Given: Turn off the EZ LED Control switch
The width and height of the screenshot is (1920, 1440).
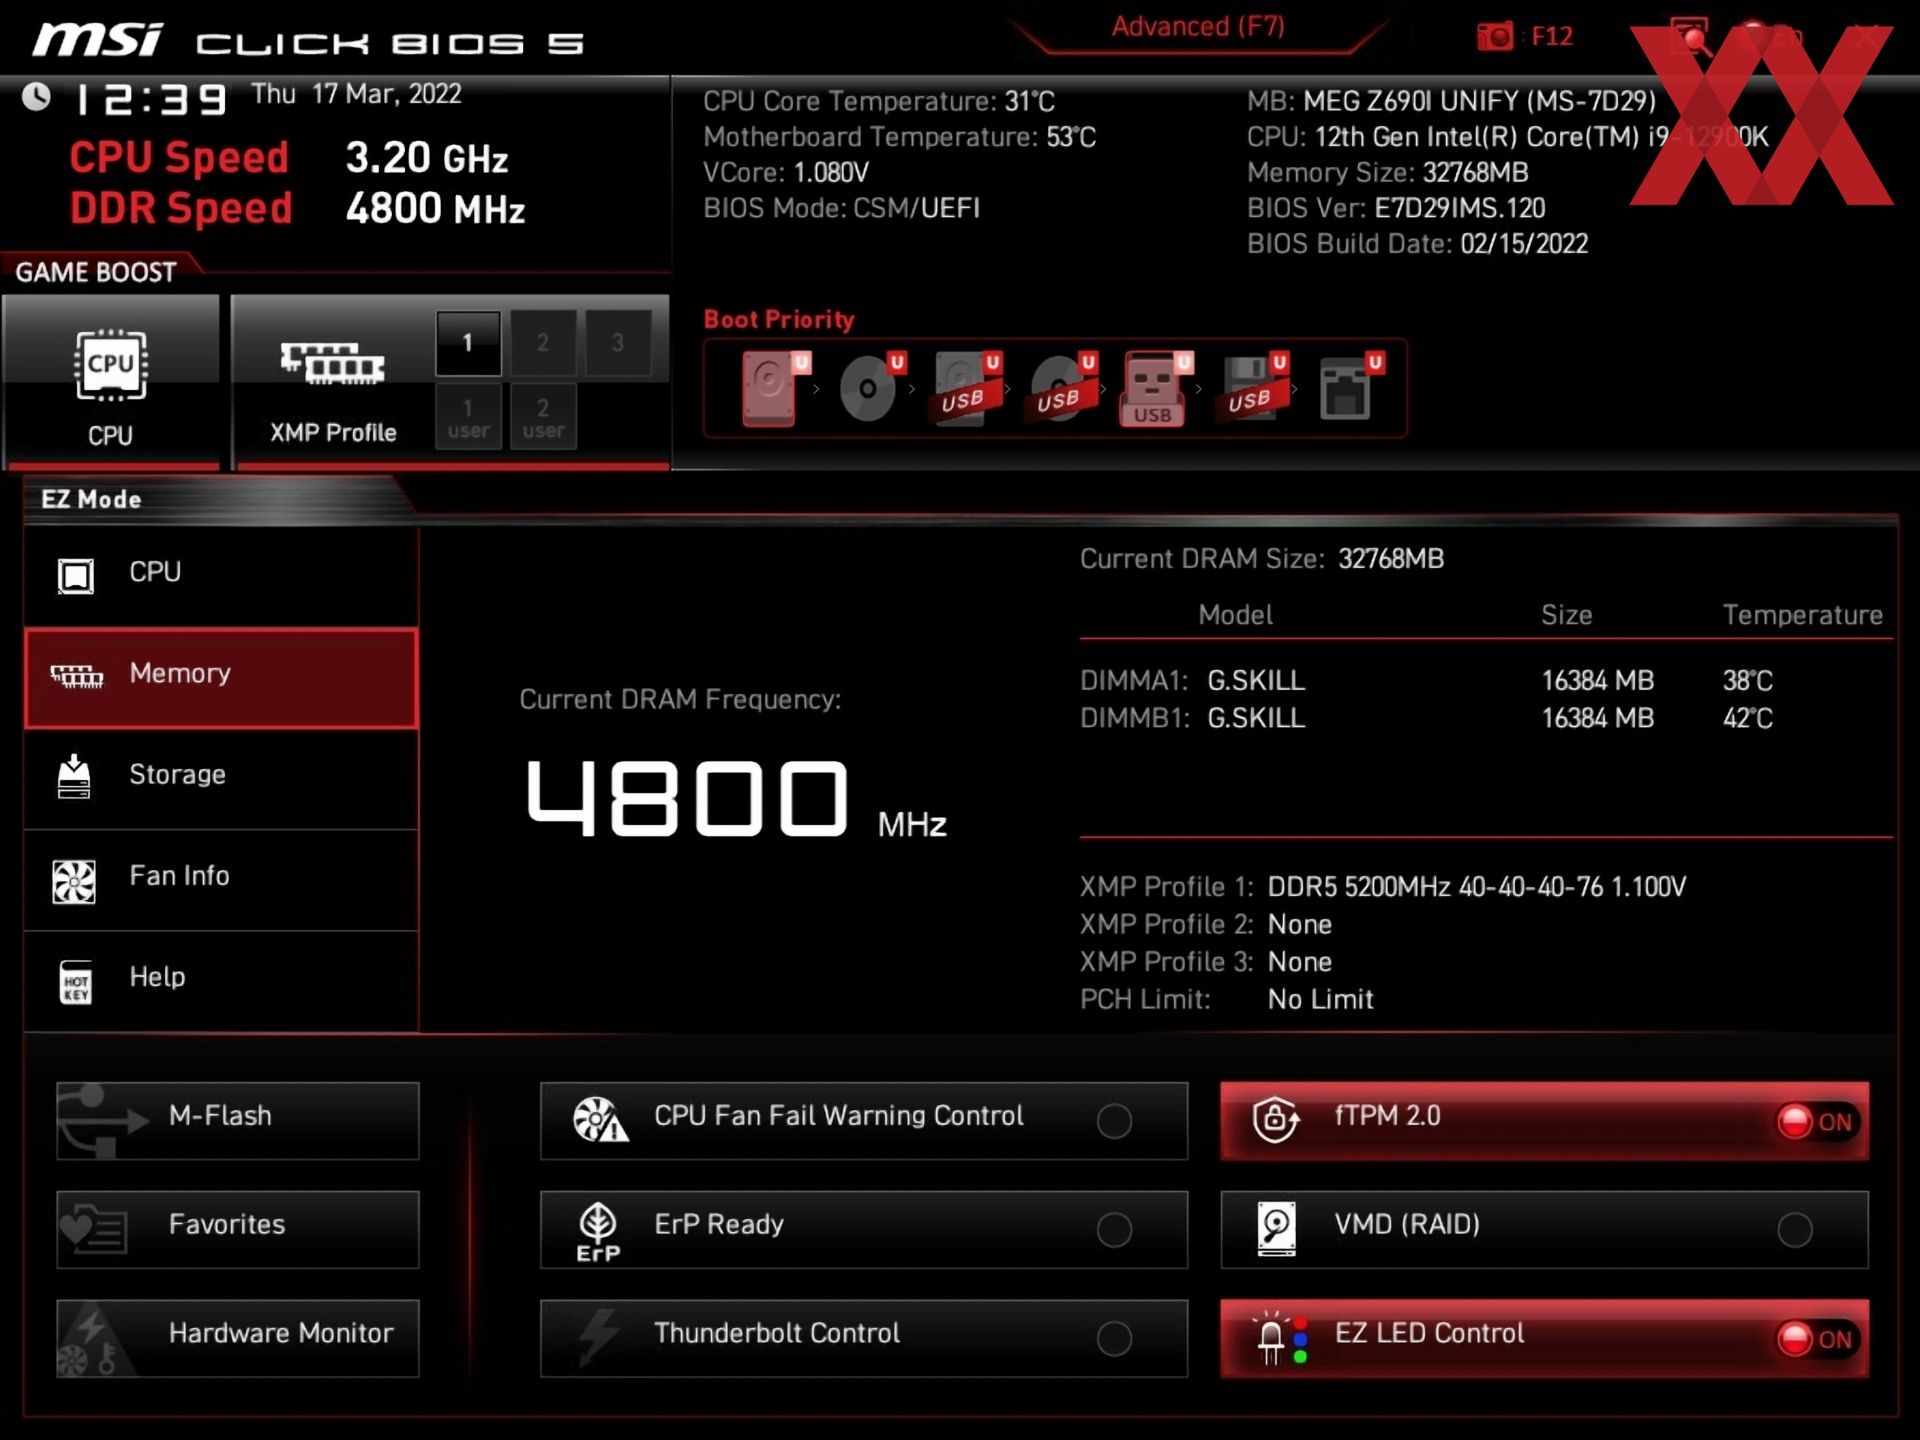Looking at the screenshot, I should 1816,1339.
